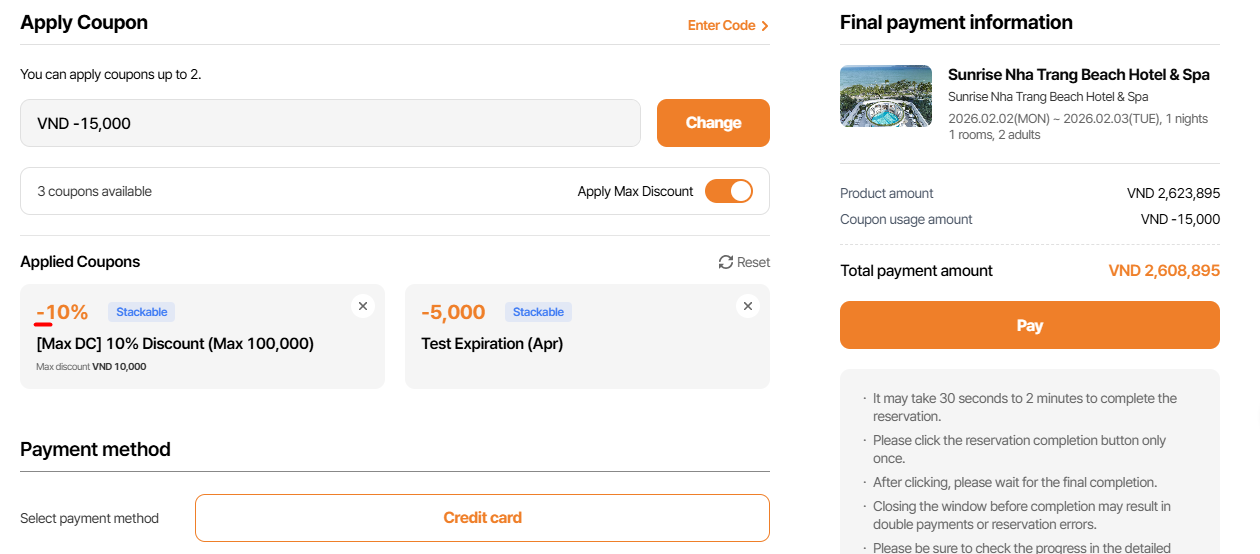Click the "3 coupons available" text

pos(95,191)
